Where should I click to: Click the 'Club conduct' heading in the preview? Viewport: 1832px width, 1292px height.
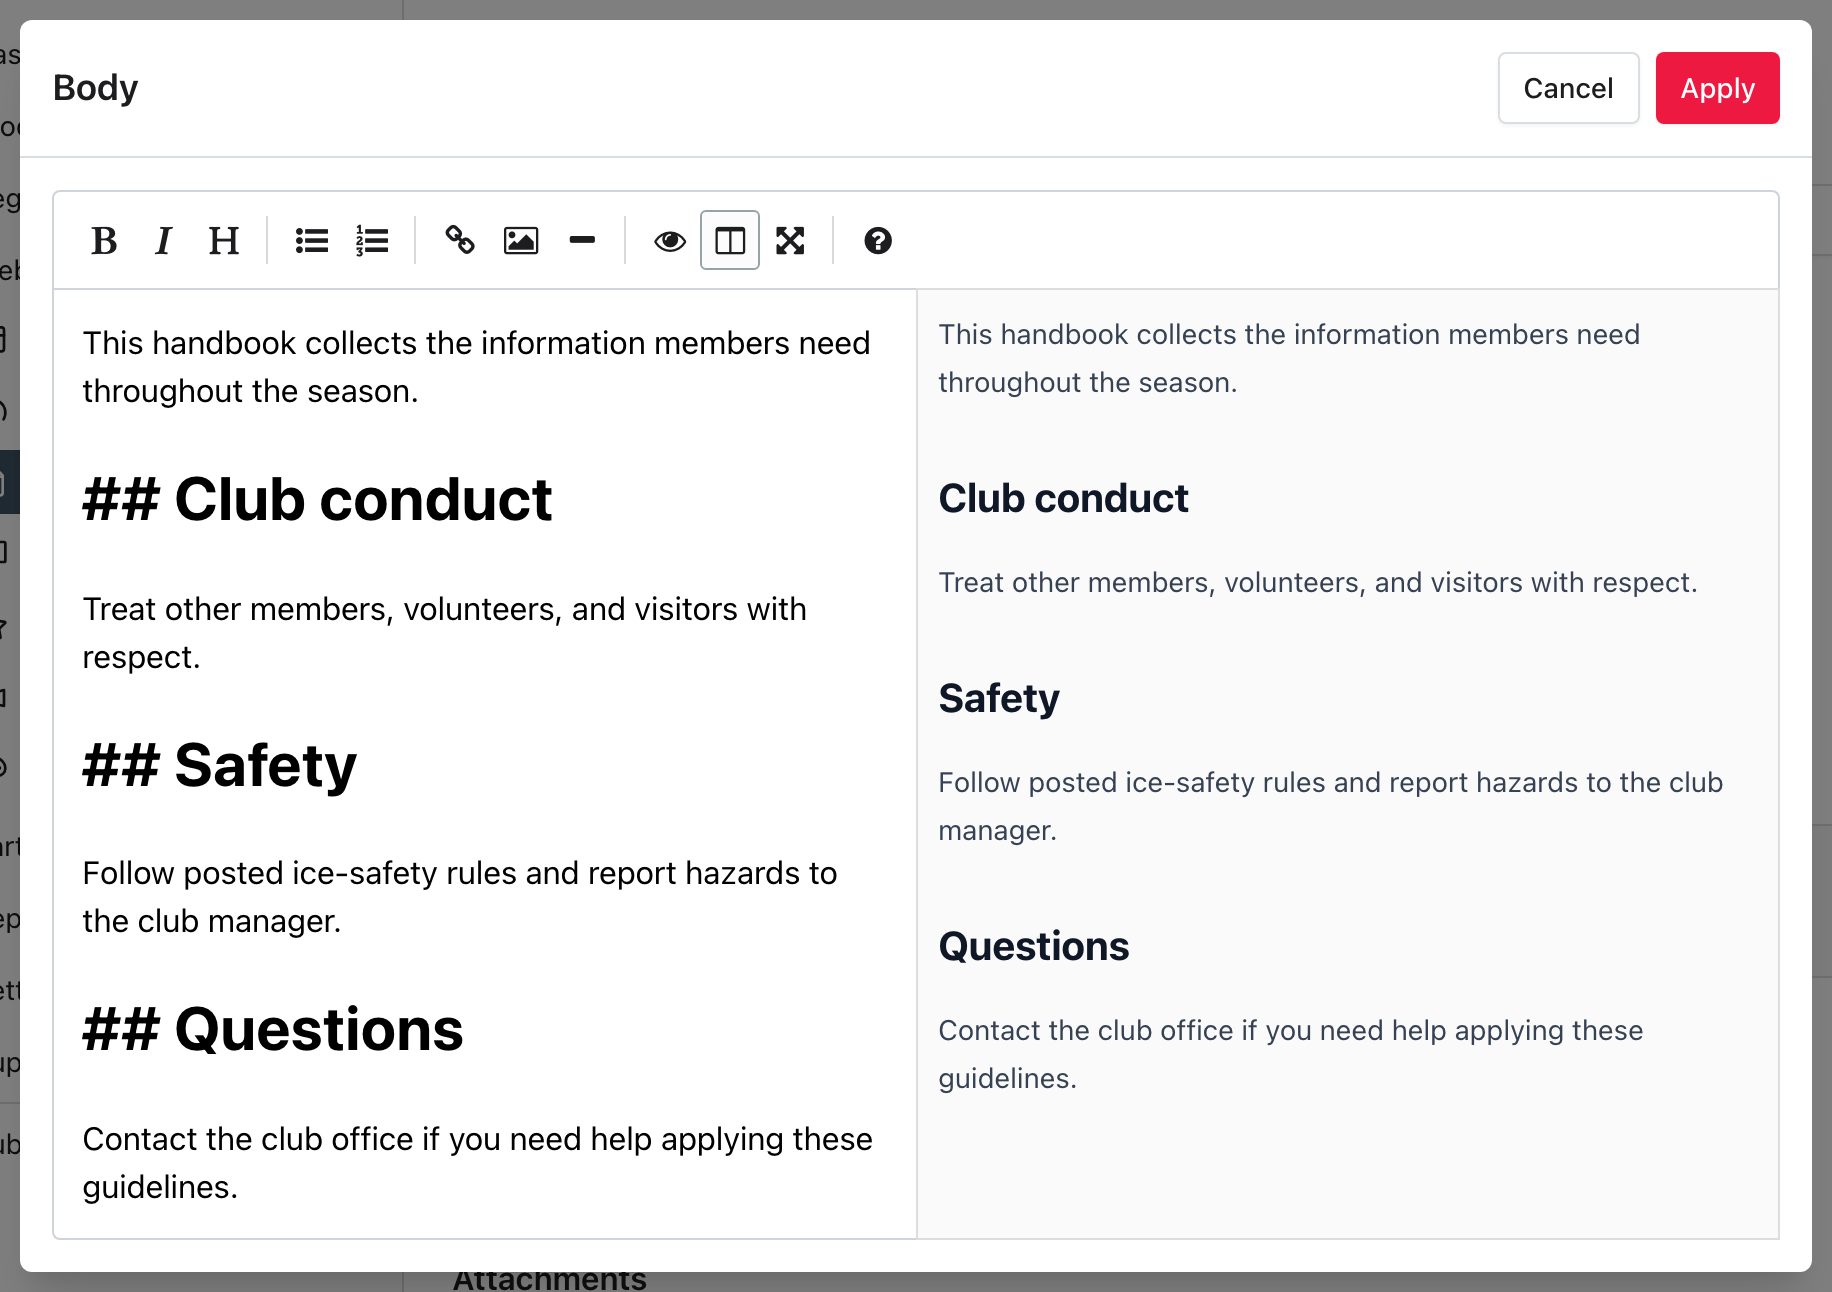tap(1063, 498)
